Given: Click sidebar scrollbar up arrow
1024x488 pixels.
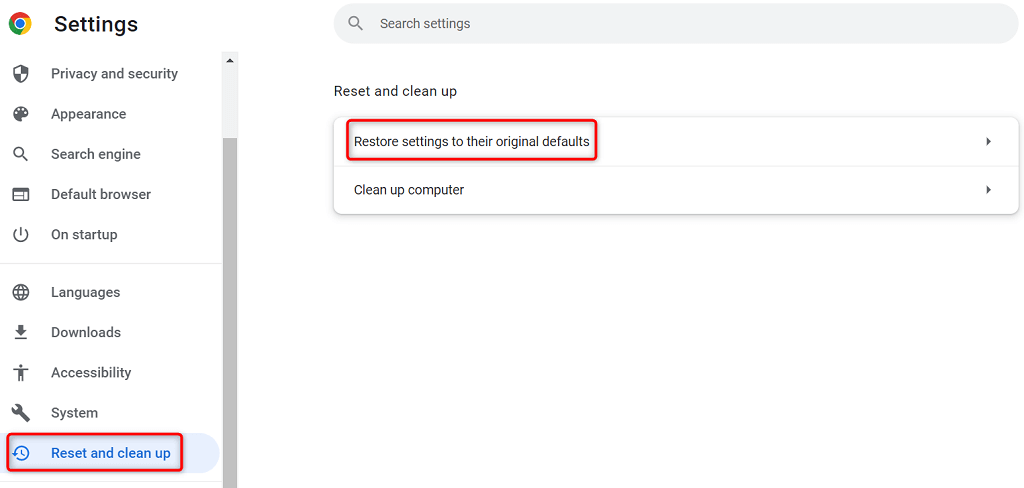Looking at the screenshot, I should tap(230, 61).
